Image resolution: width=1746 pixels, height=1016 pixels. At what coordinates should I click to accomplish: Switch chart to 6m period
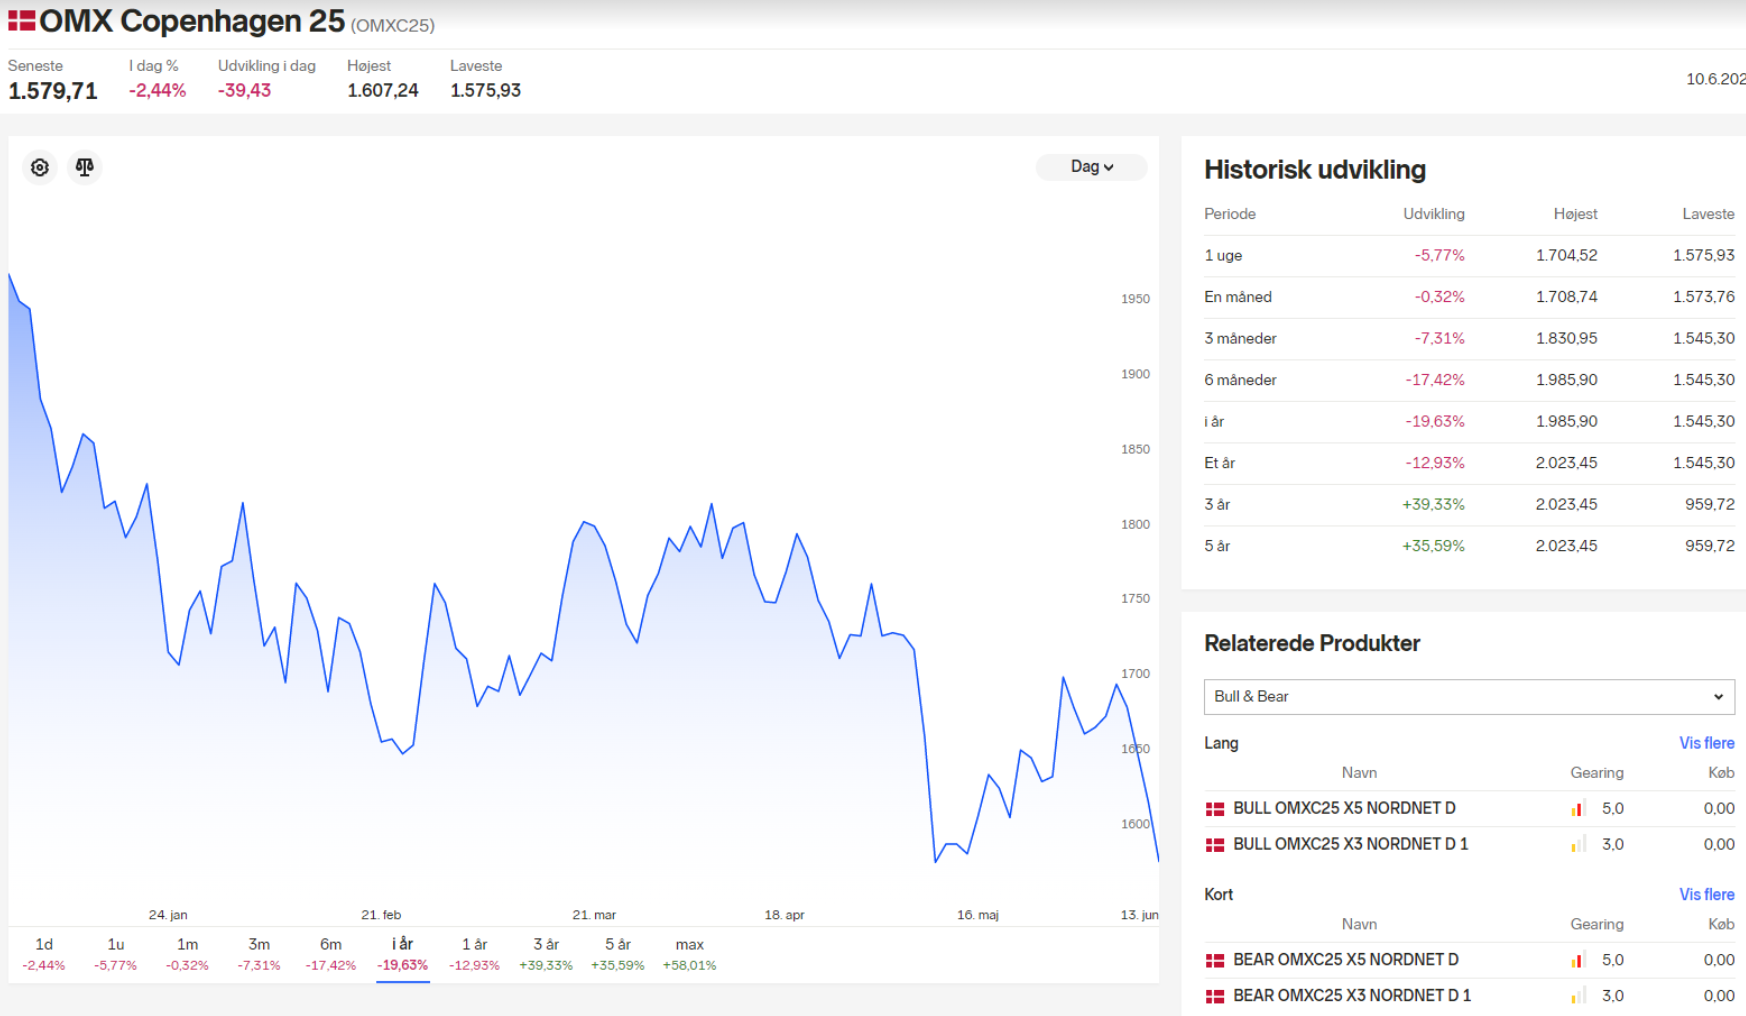(331, 954)
